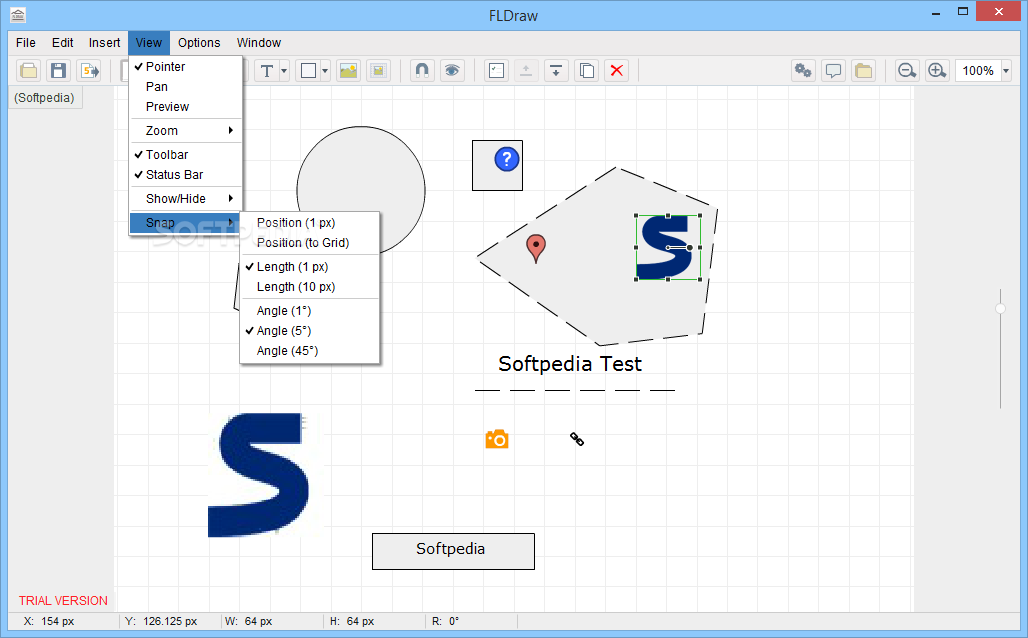Choose Angle (1°) snap option

click(310, 311)
